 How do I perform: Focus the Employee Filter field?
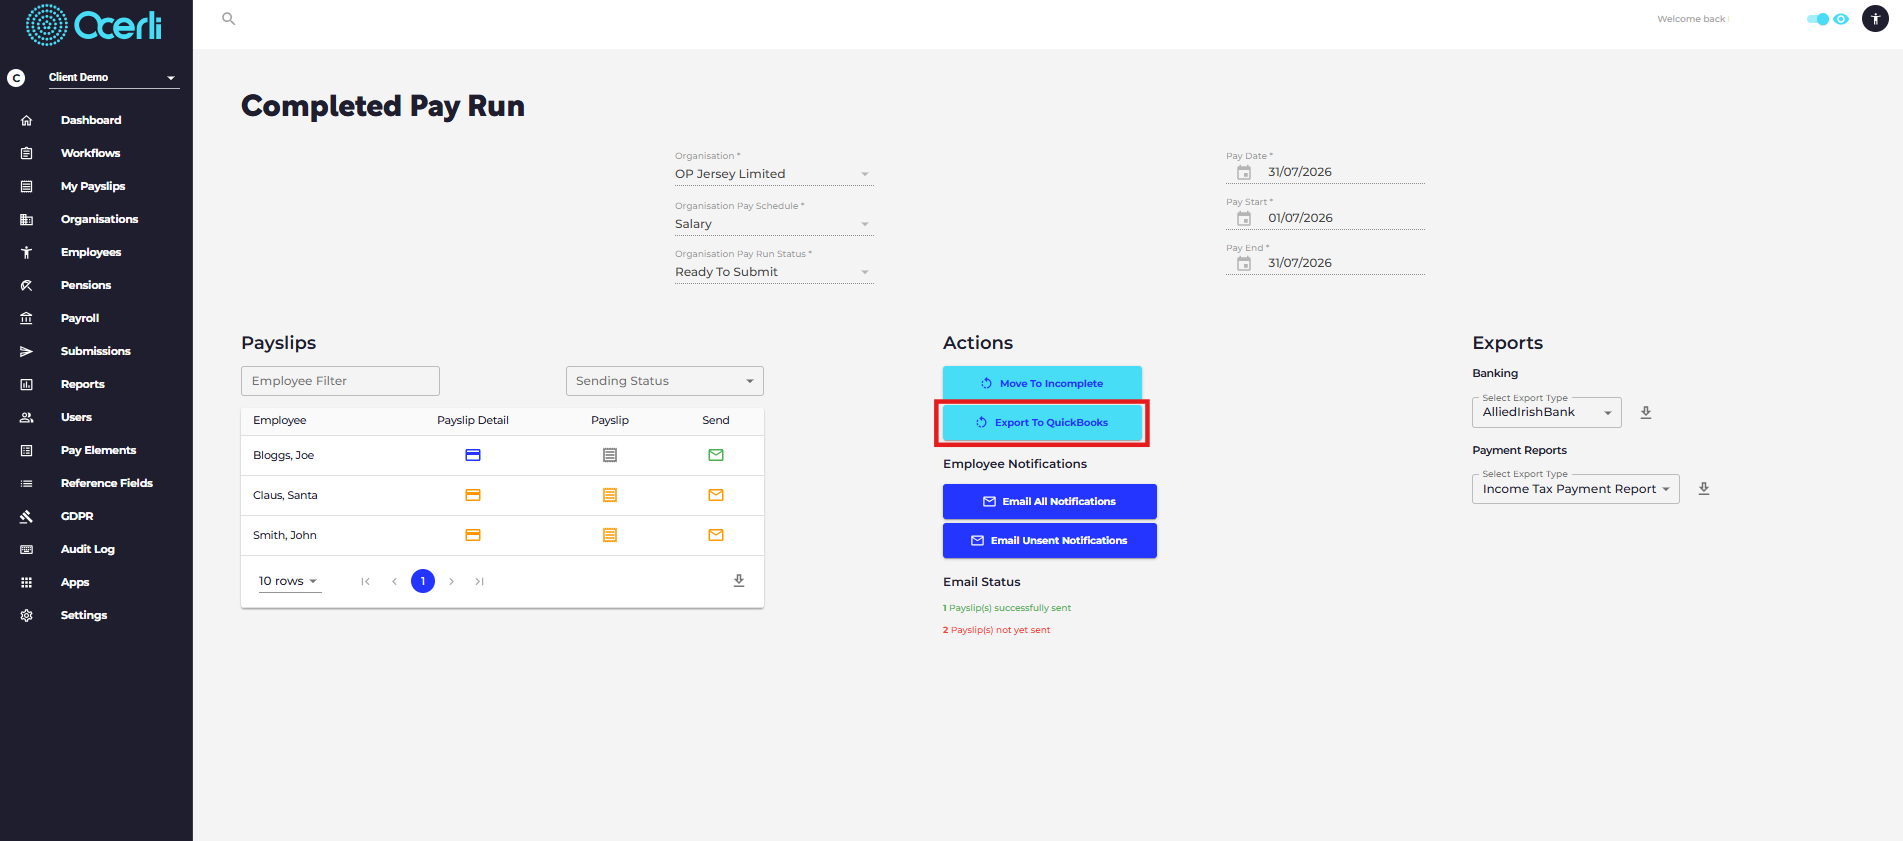(x=340, y=381)
